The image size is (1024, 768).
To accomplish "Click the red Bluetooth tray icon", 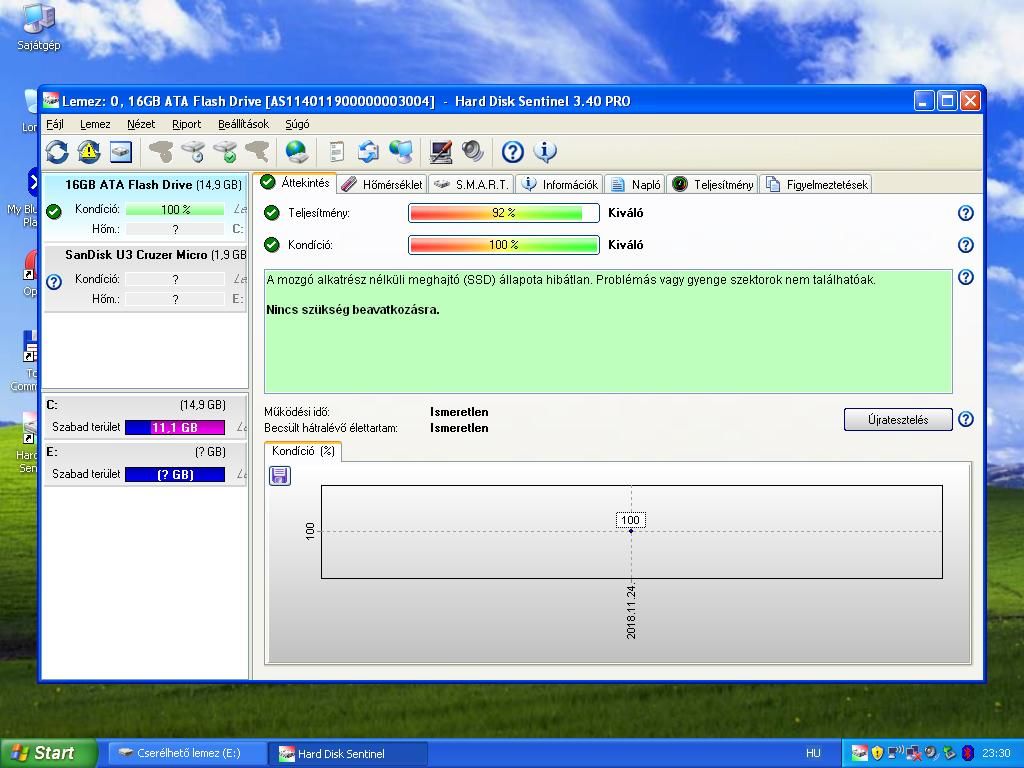I will coord(968,753).
